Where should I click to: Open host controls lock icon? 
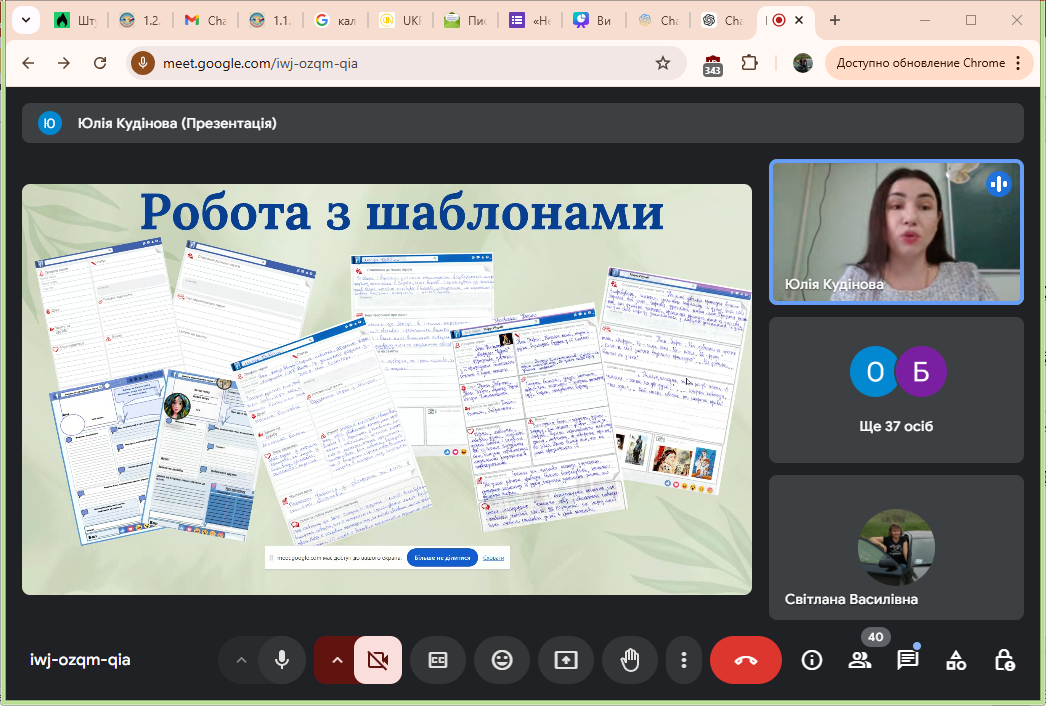tap(1004, 660)
